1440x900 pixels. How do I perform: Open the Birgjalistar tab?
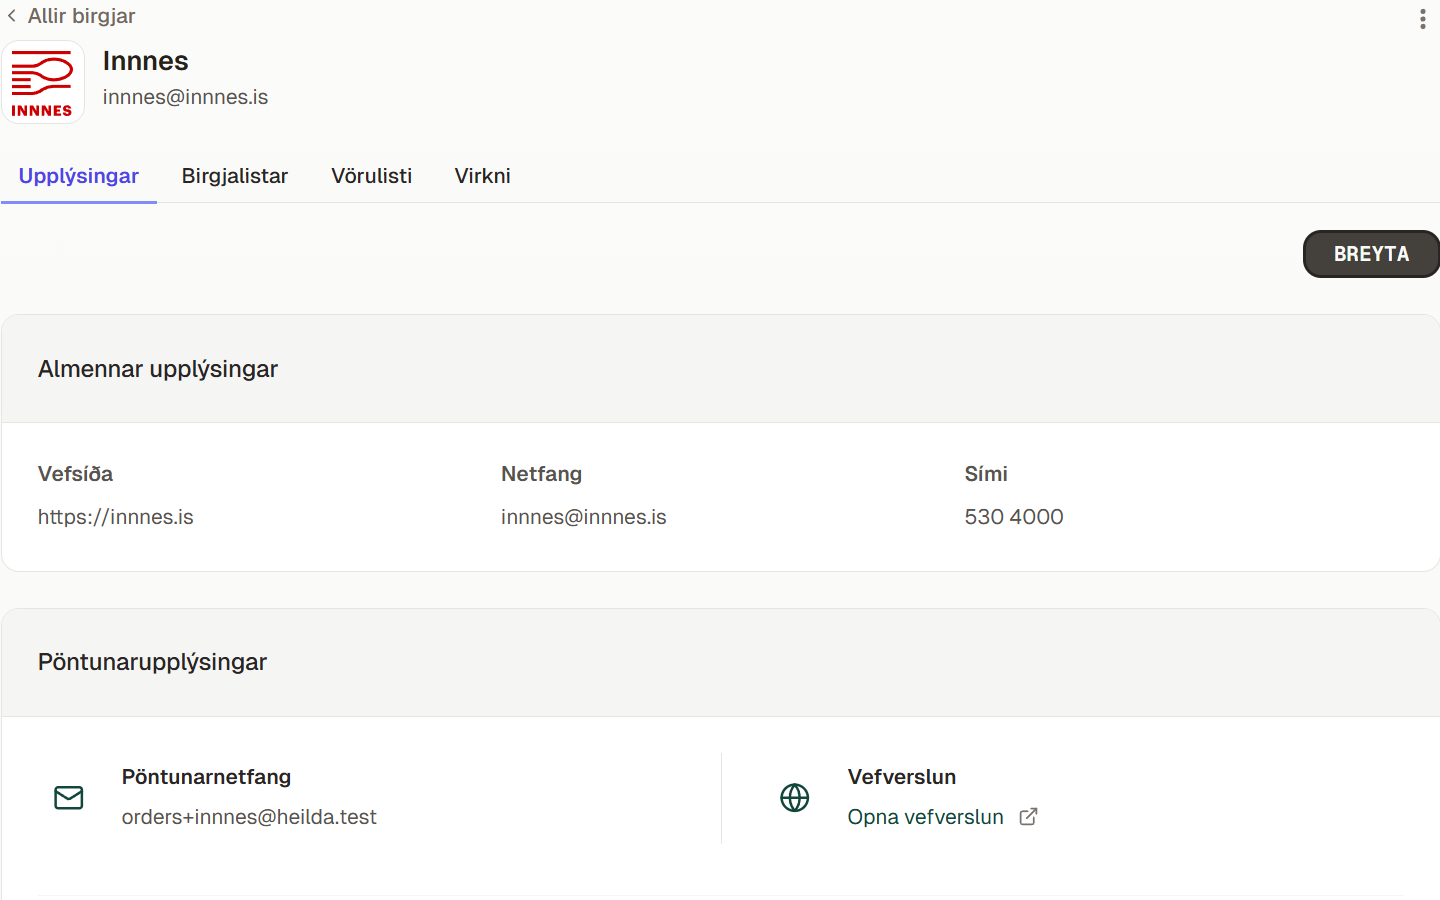click(235, 176)
